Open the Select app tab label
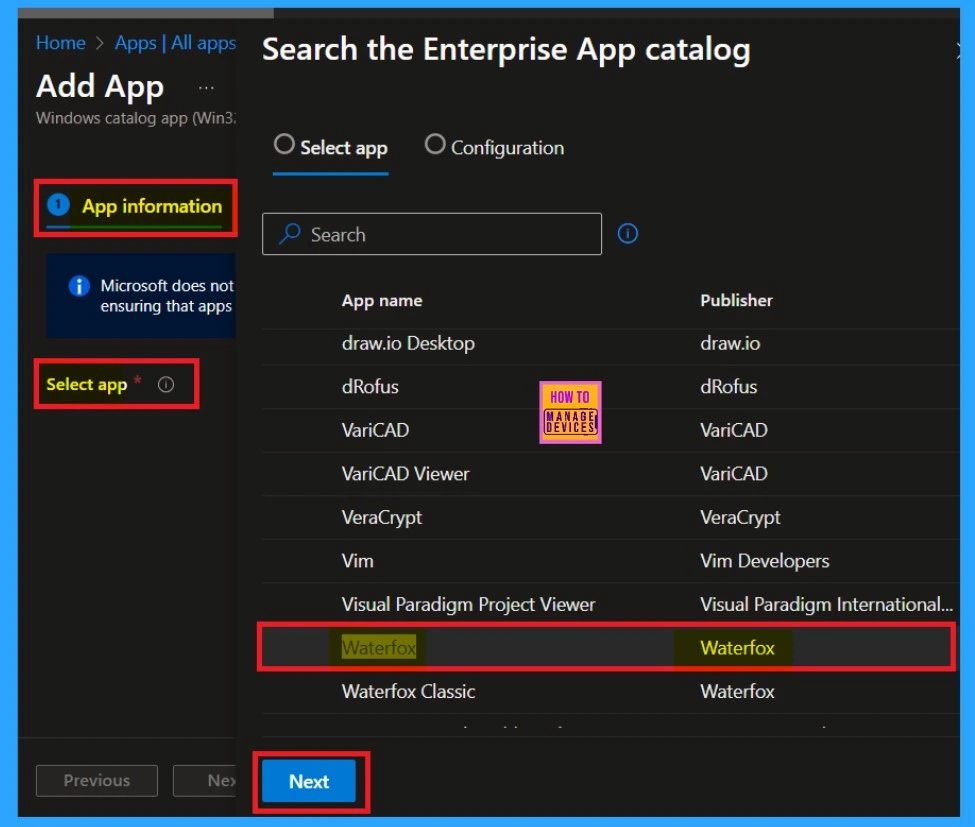The width and height of the screenshot is (975, 827). (x=344, y=148)
